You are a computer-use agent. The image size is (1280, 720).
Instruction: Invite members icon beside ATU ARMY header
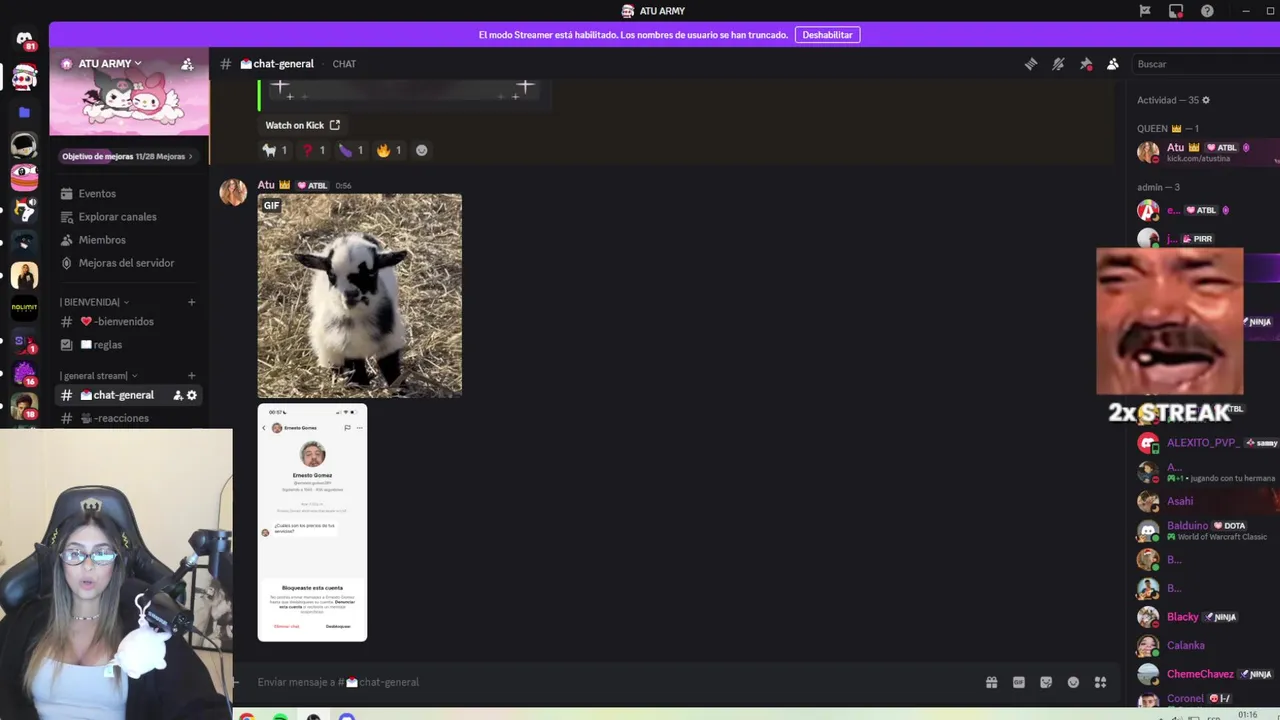pos(187,64)
